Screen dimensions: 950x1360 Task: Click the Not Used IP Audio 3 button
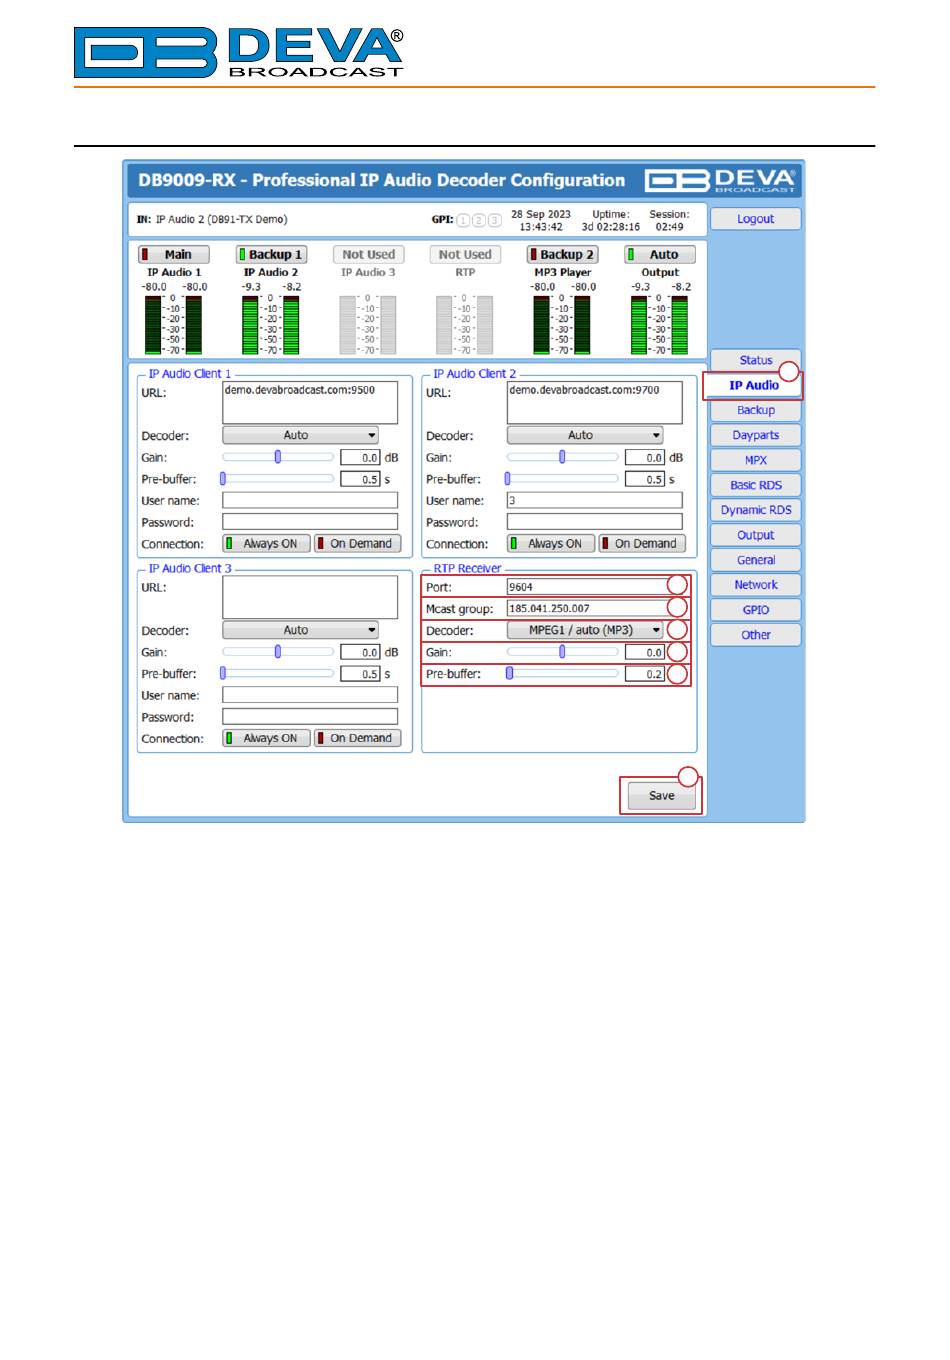point(368,255)
